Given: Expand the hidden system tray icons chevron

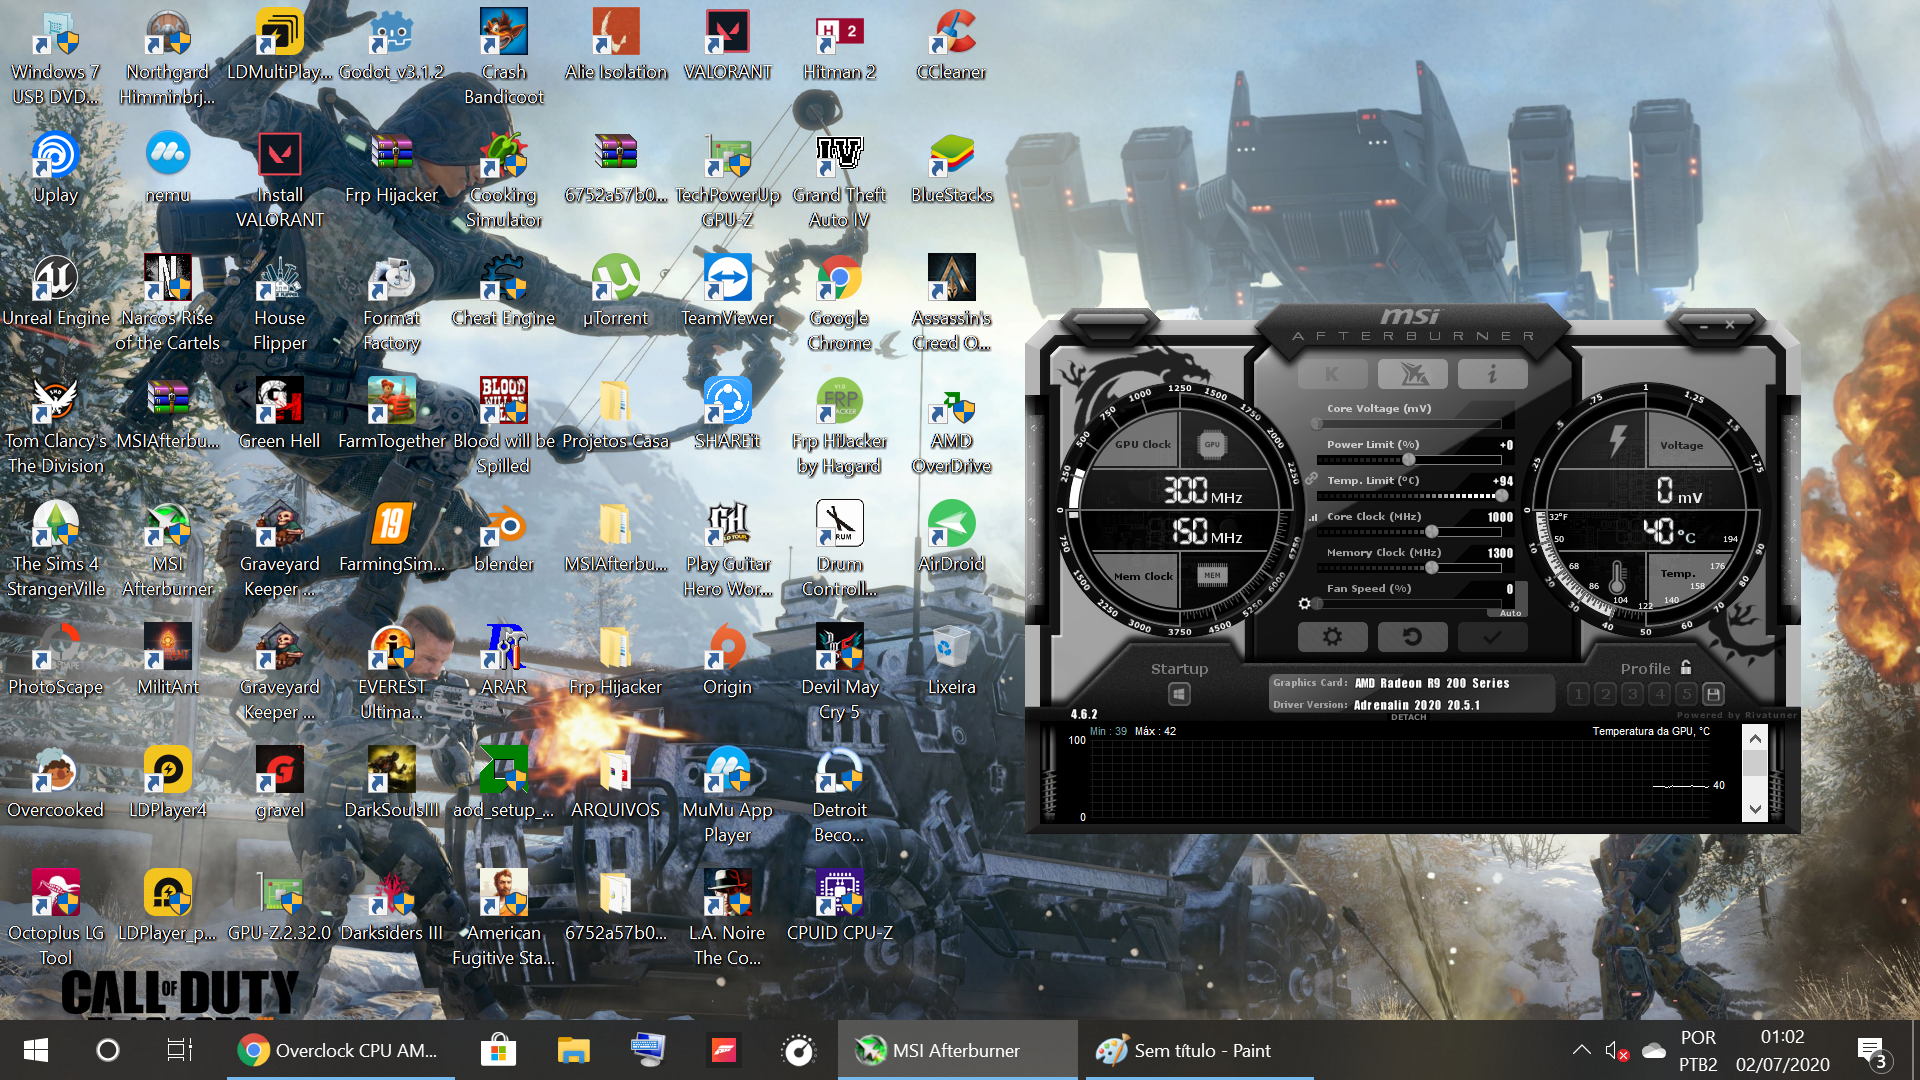Looking at the screenshot, I should [1581, 1050].
